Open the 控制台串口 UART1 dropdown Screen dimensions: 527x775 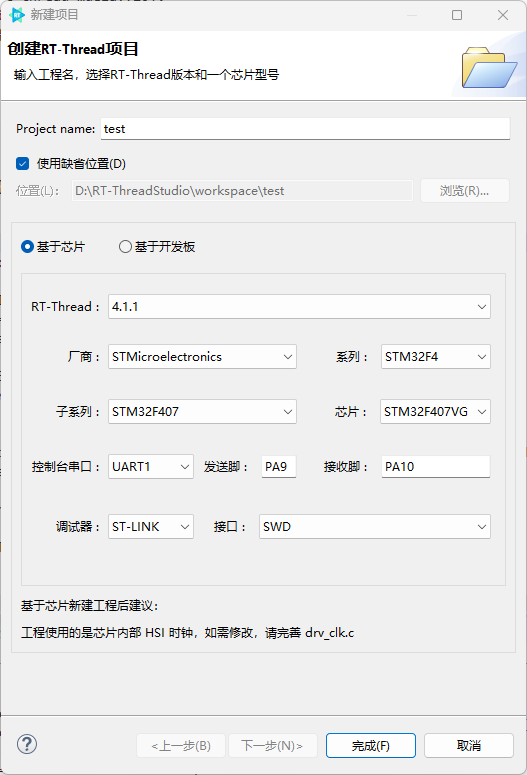coord(151,467)
